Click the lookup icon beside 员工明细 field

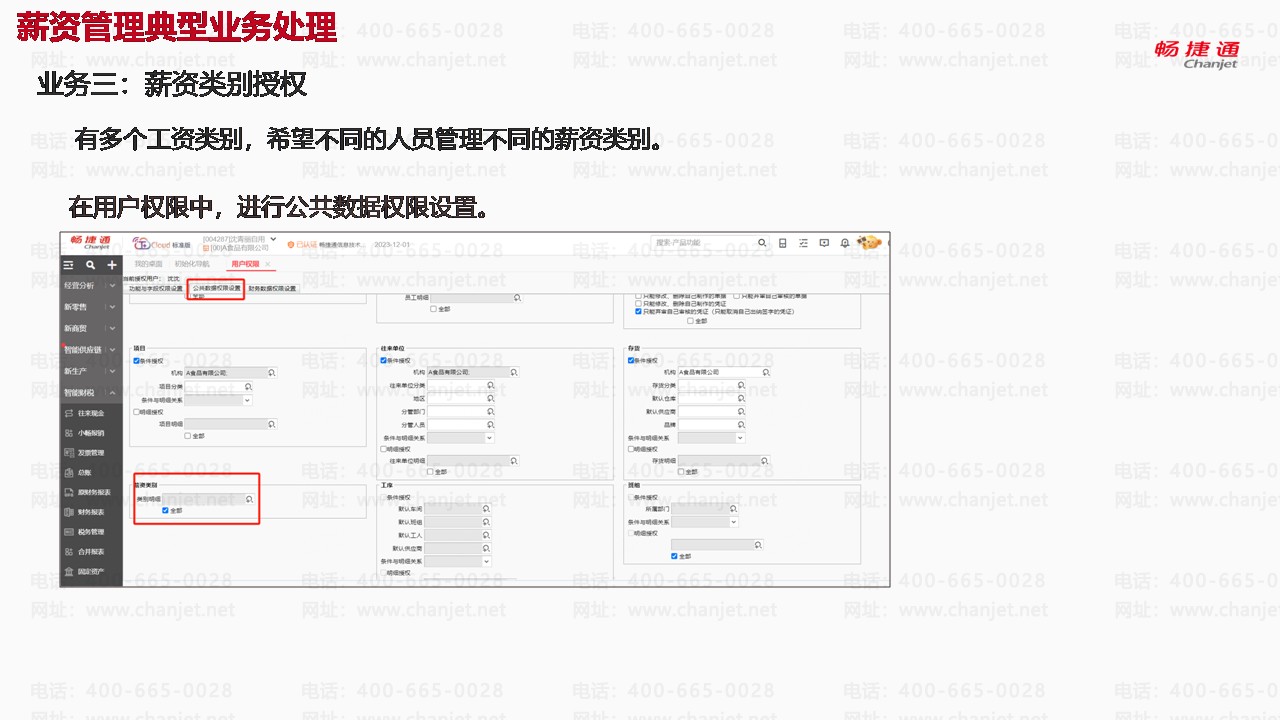point(517,298)
